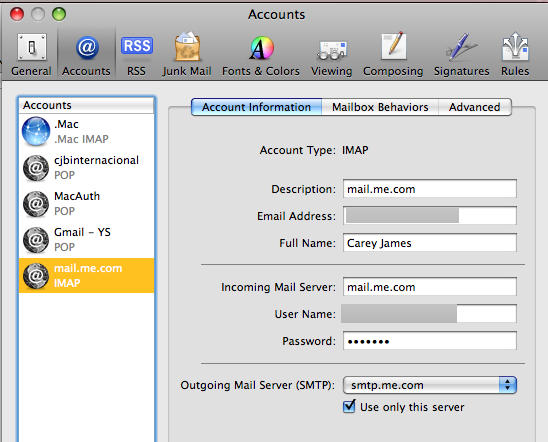Open RSS preferences icon

tap(137, 46)
